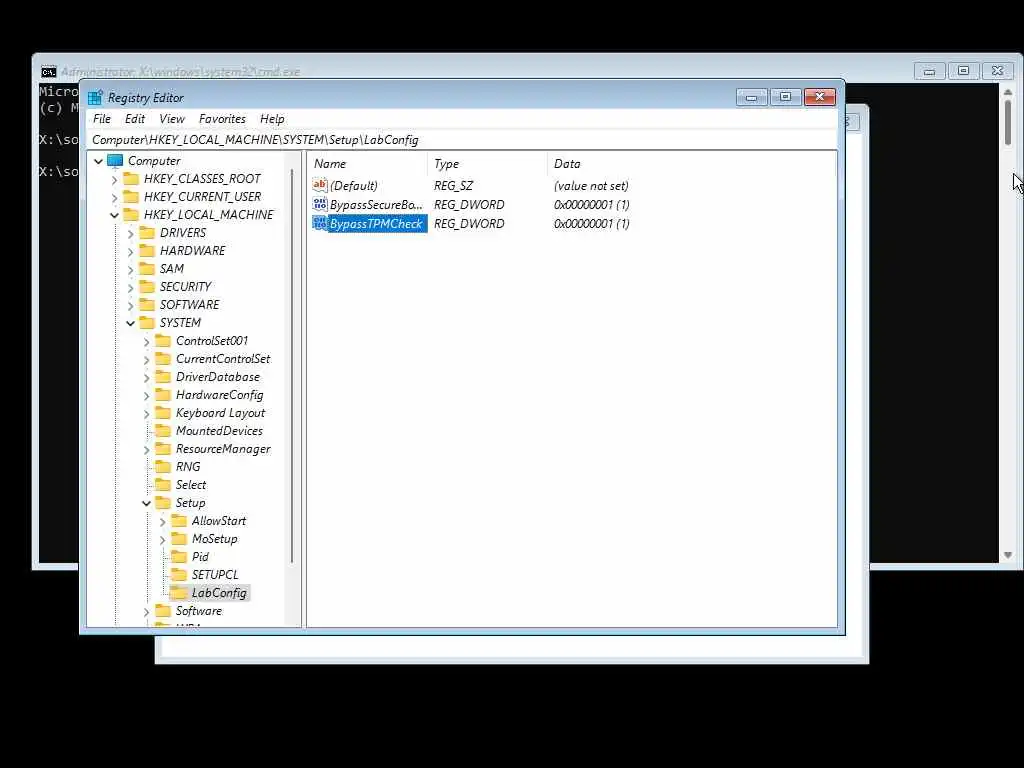Click the (Default) value name

tap(353, 185)
